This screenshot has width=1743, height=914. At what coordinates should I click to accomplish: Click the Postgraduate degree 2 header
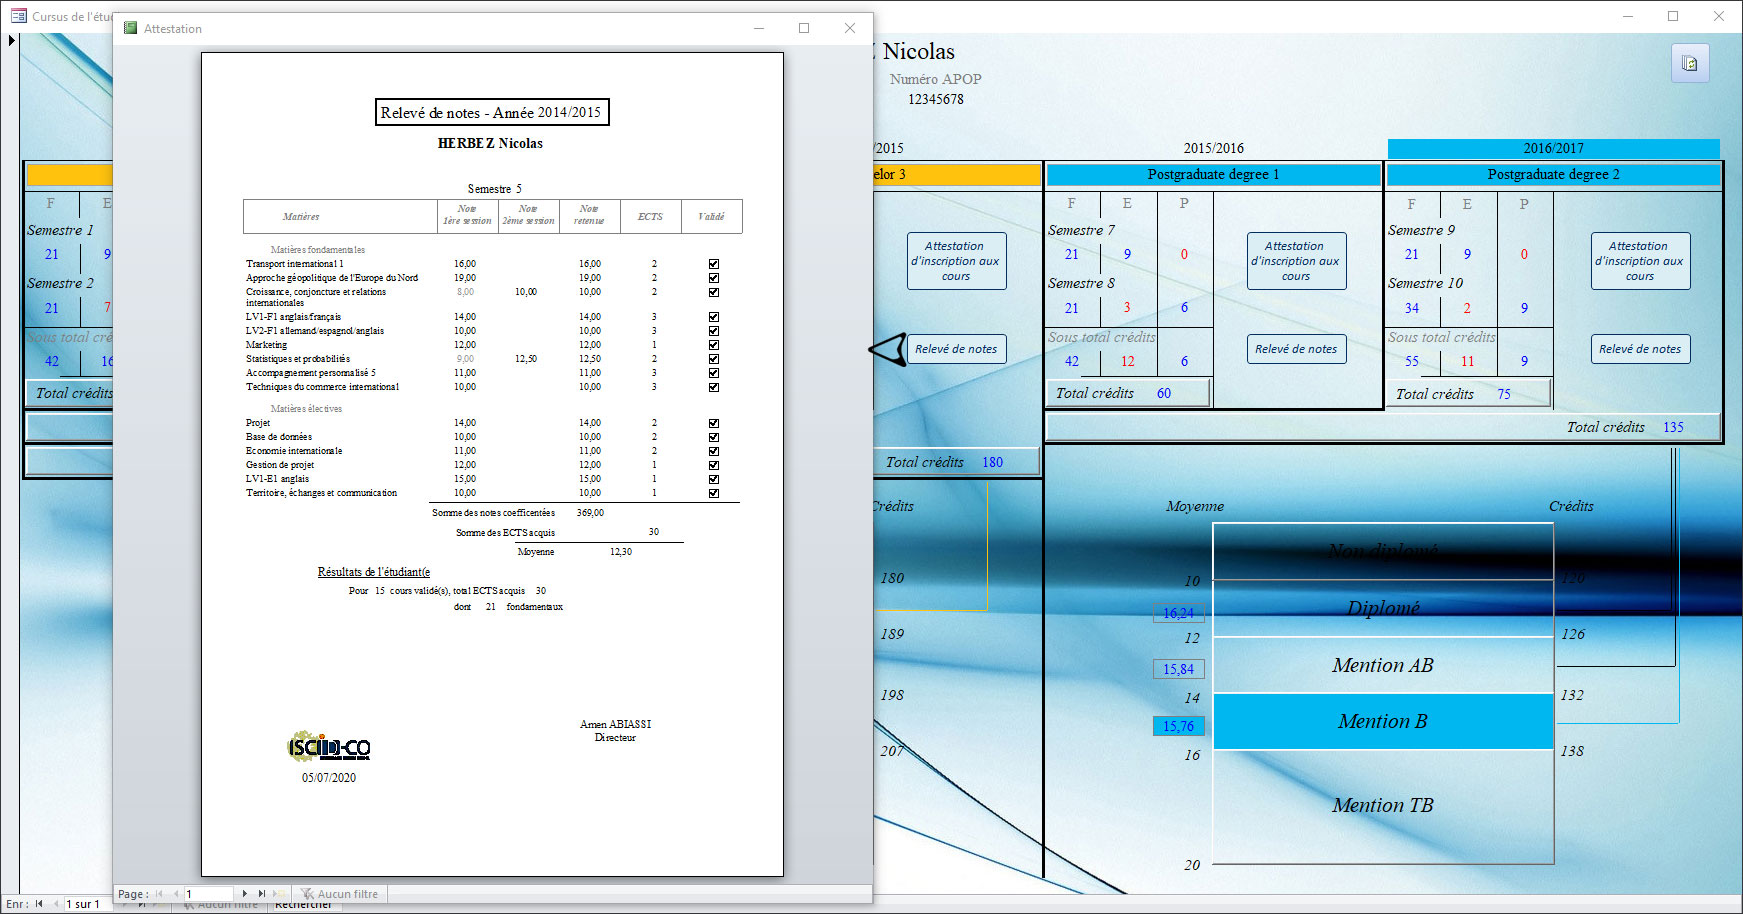pos(1553,174)
